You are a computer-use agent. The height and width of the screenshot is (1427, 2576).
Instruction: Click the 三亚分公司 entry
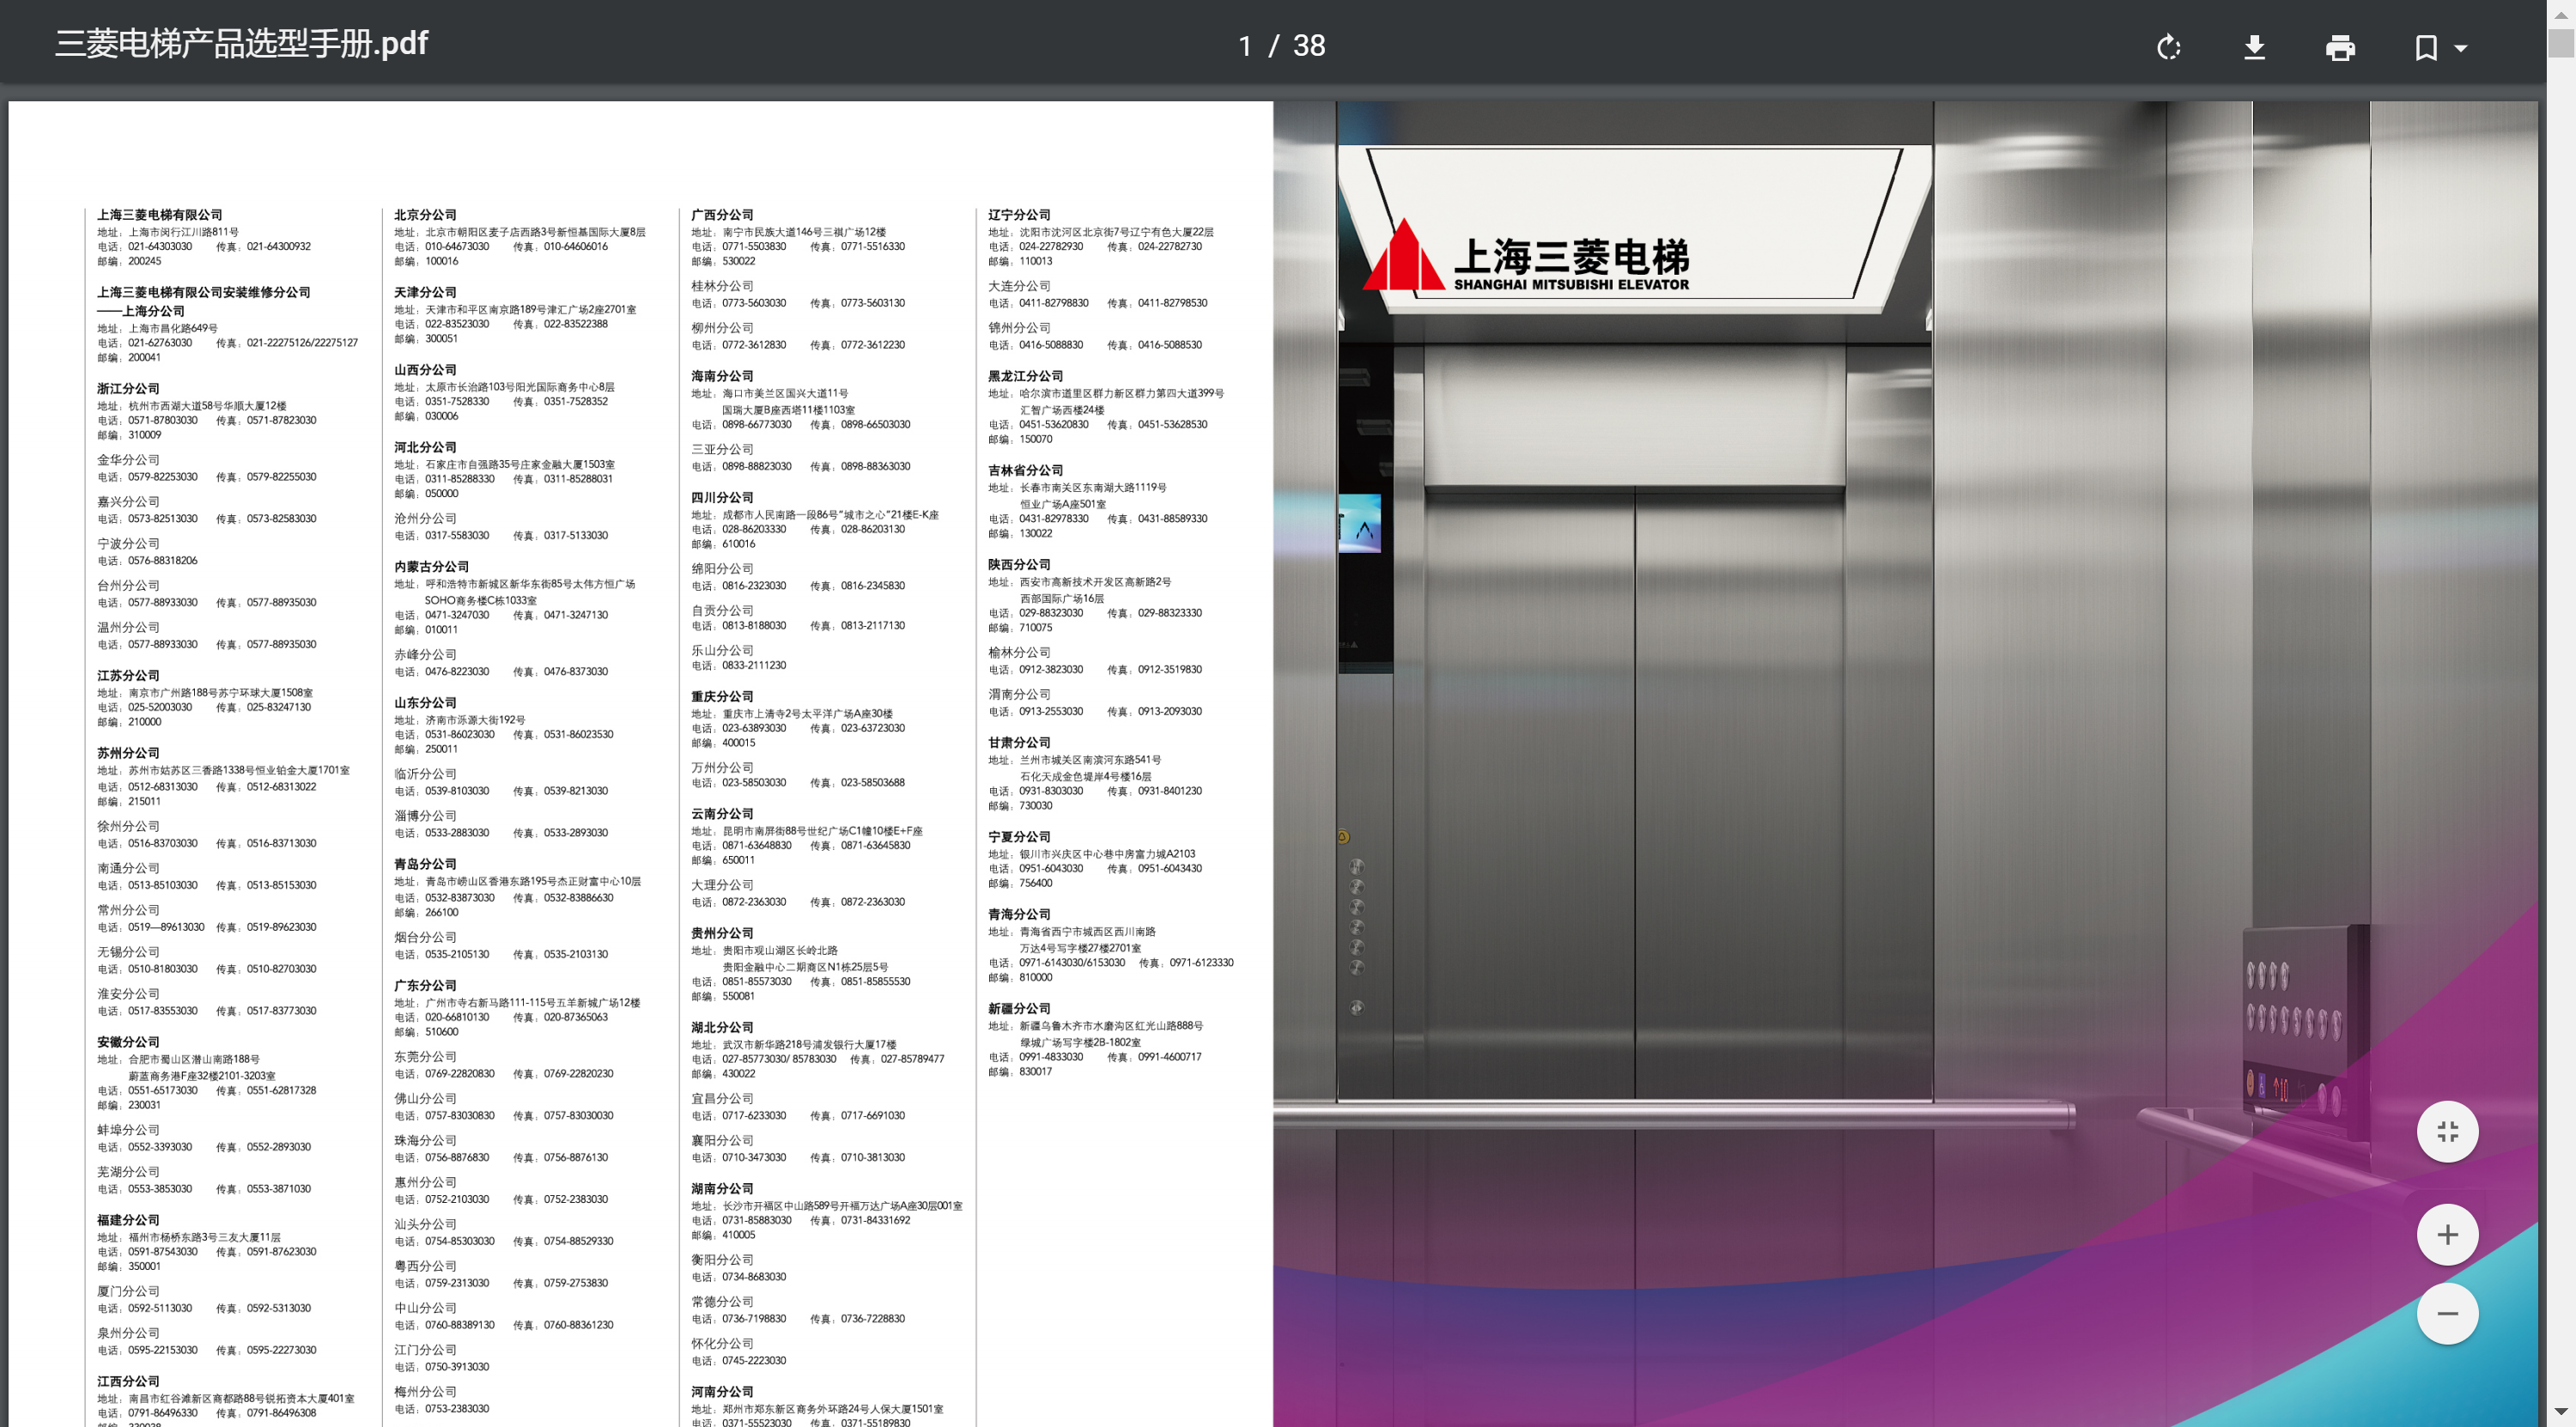click(722, 450)
